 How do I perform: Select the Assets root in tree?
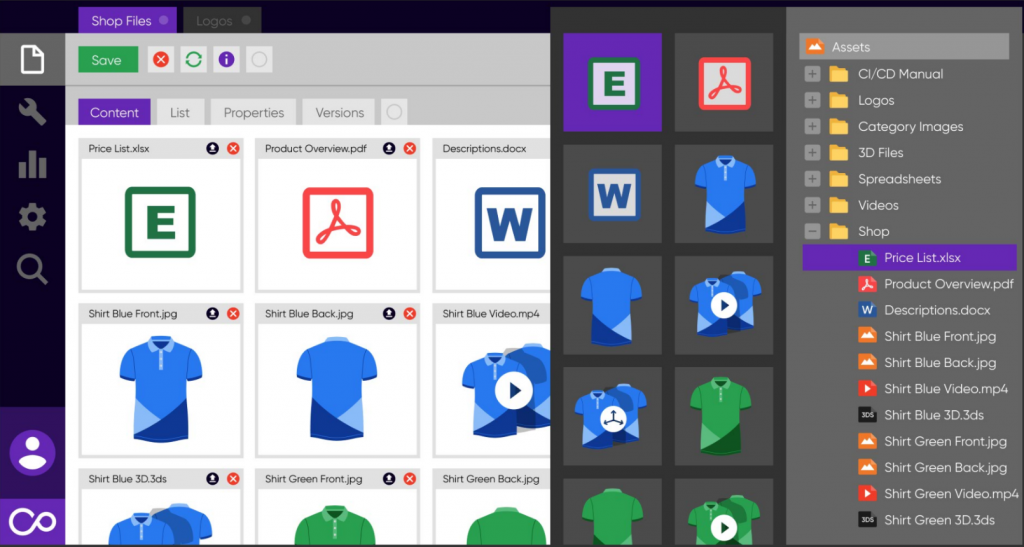tap(904, 47)
